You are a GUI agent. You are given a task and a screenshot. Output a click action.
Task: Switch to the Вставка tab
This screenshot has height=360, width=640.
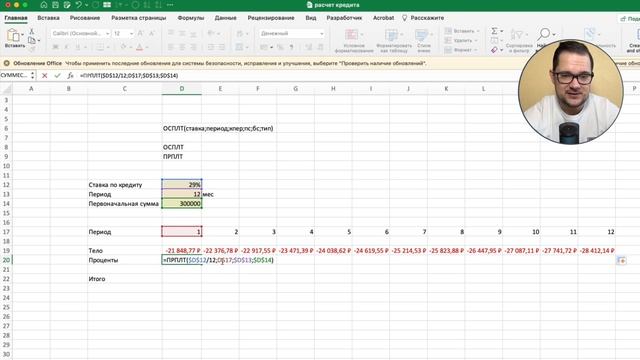pyautogui.click(x=48, y=18)
